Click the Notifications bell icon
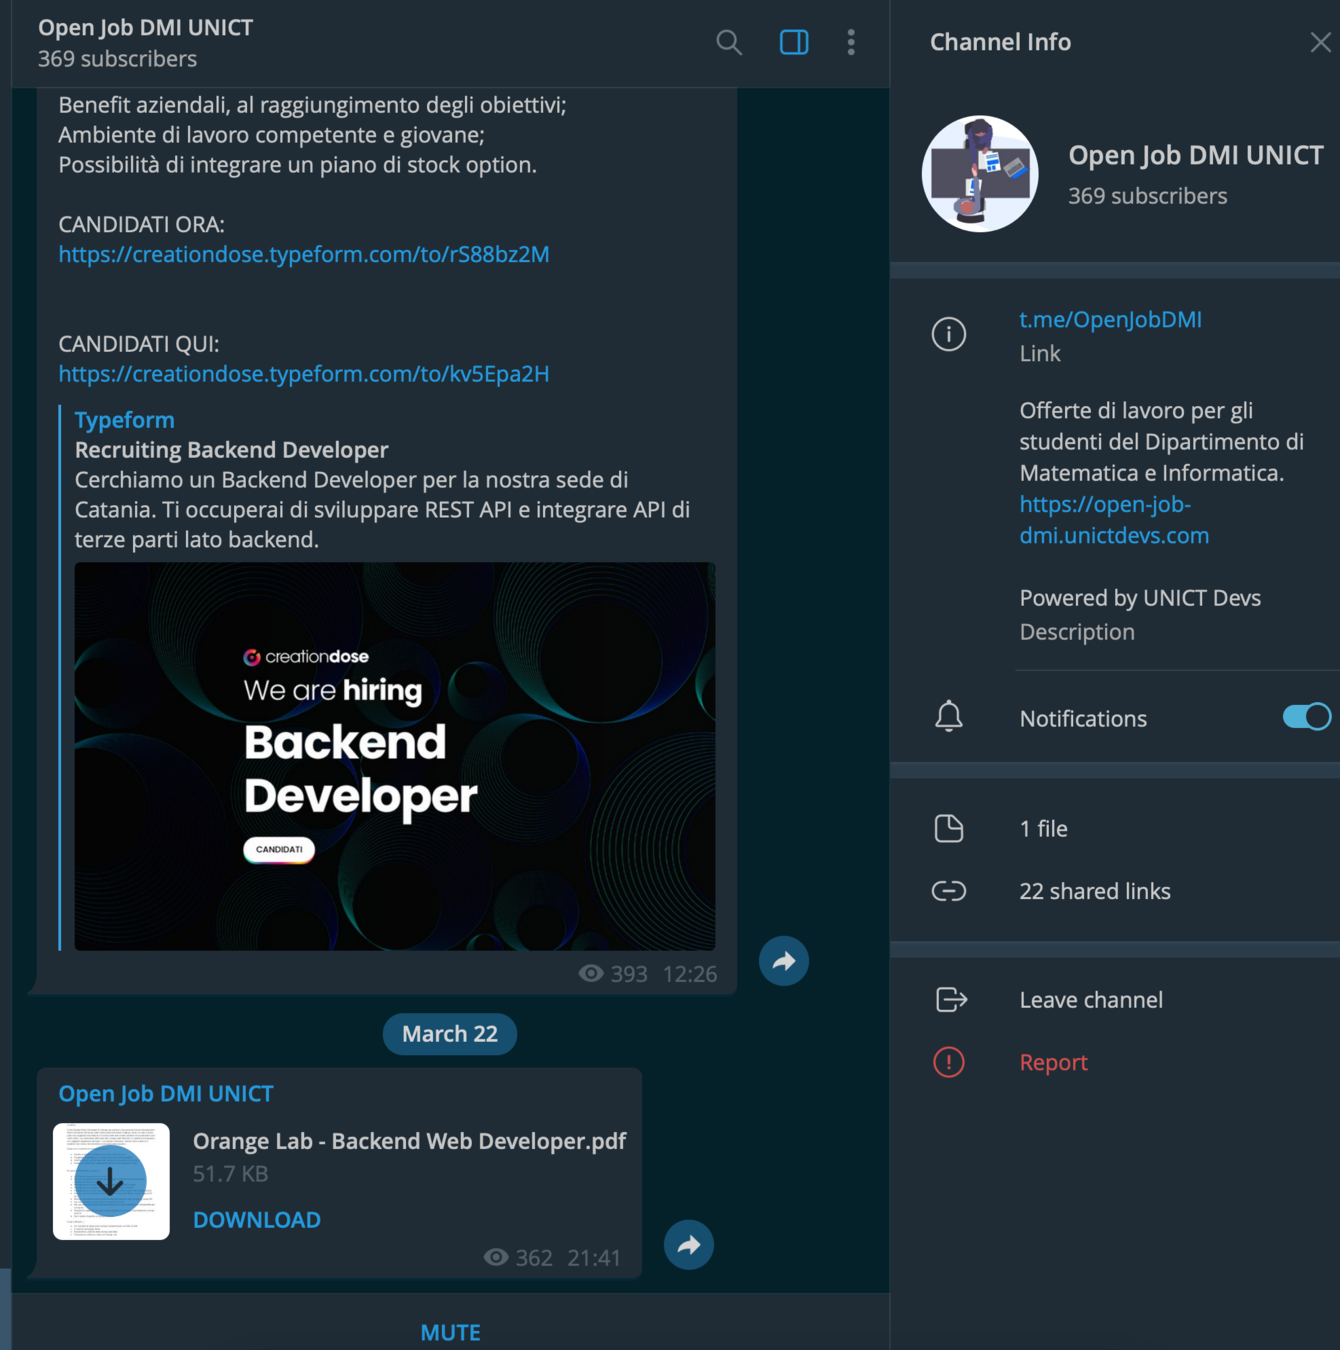Viewport: 1340px width, 1350px height. 949,717
